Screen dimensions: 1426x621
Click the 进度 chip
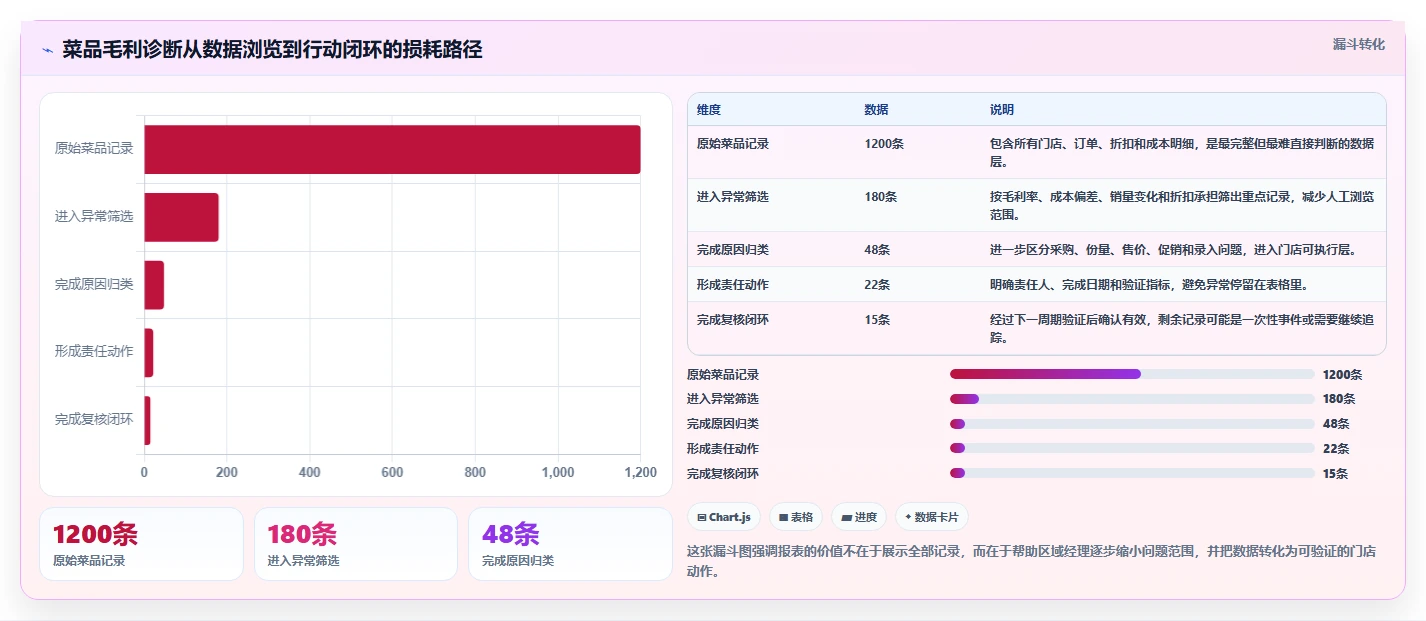click(x=859, y=517)
